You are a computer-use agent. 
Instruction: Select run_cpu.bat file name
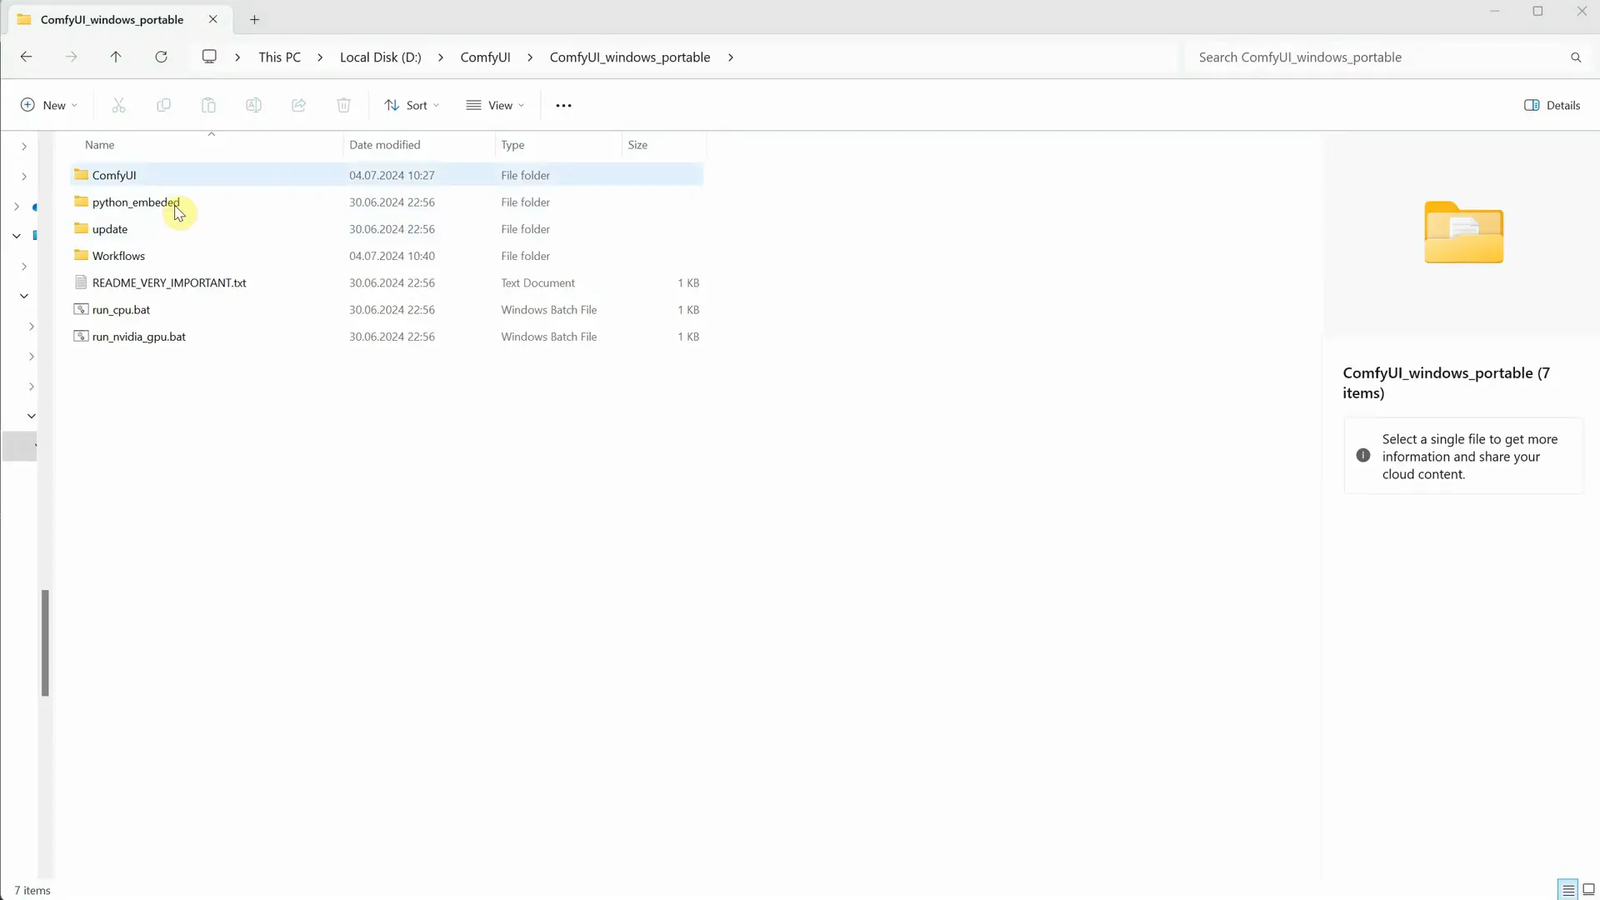[121, 310]
